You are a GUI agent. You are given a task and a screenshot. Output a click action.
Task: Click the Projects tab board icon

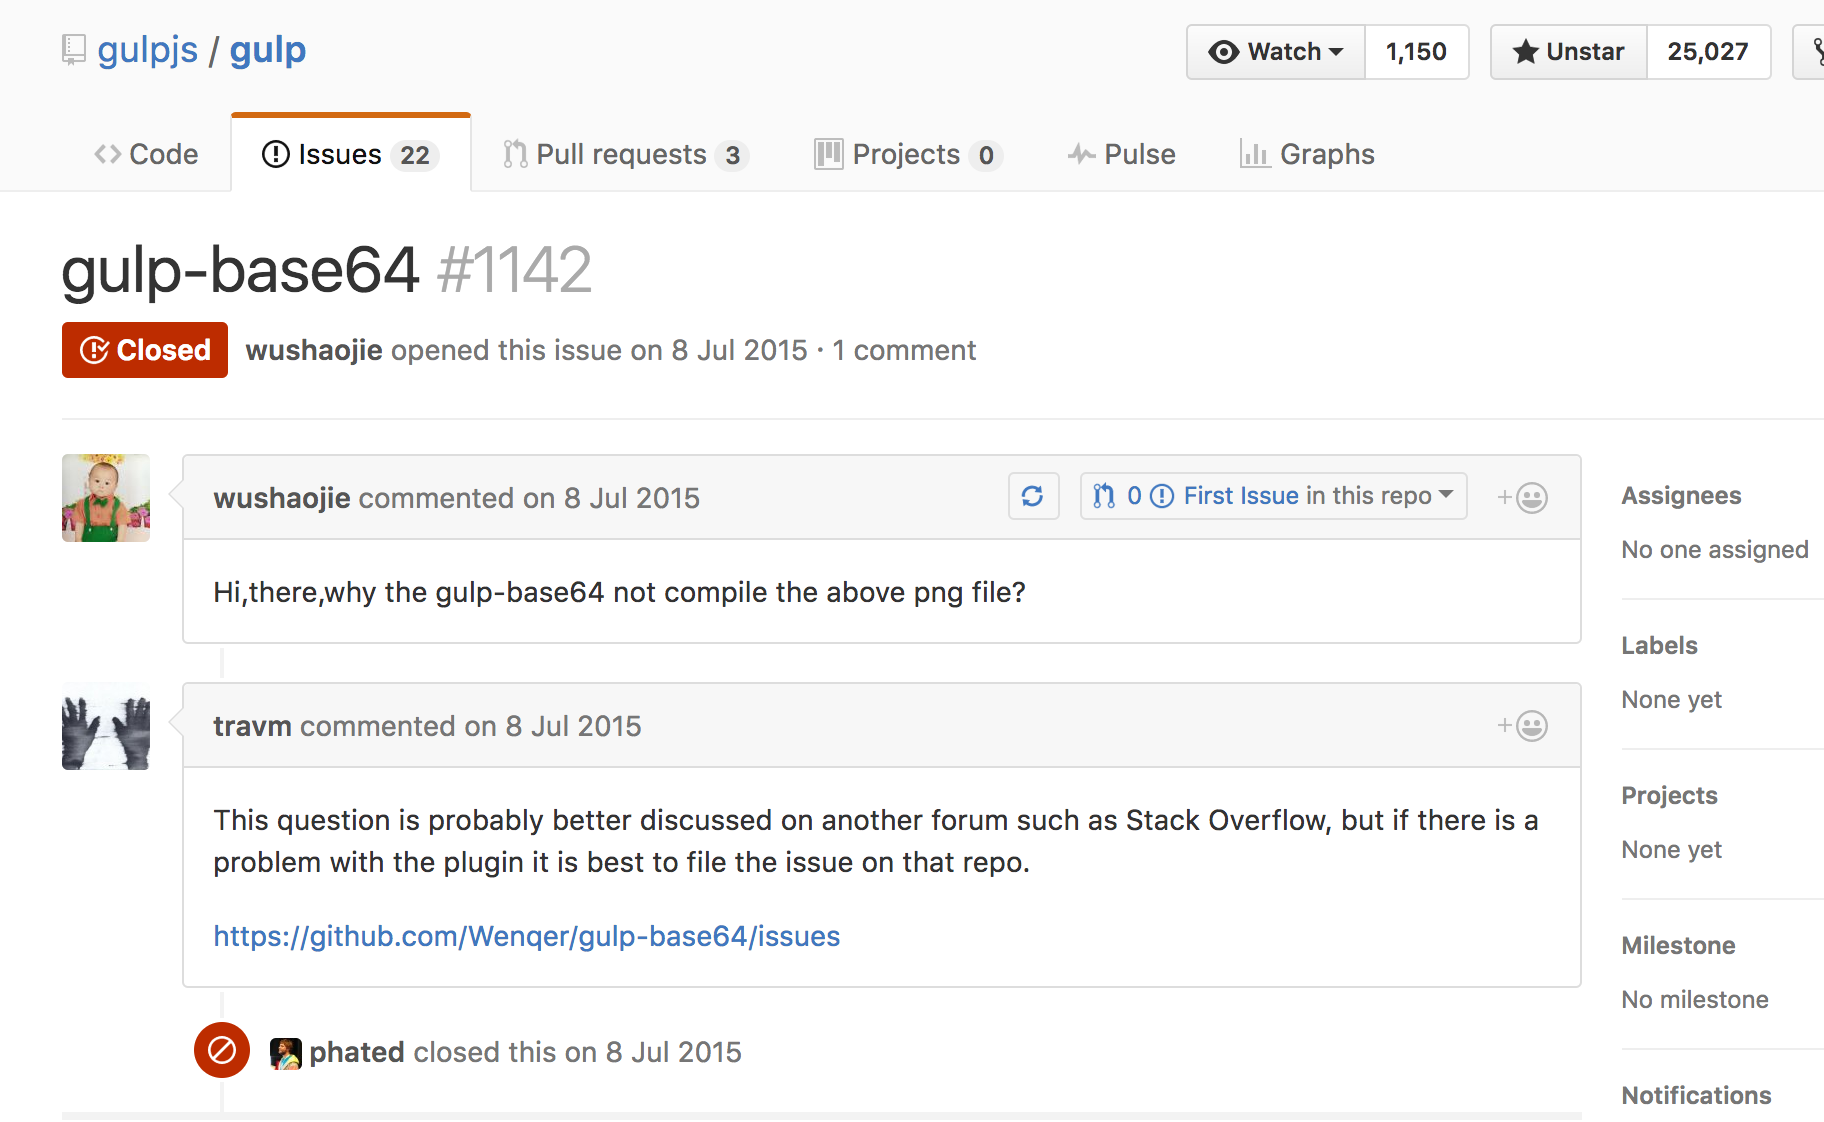[828, 153]
